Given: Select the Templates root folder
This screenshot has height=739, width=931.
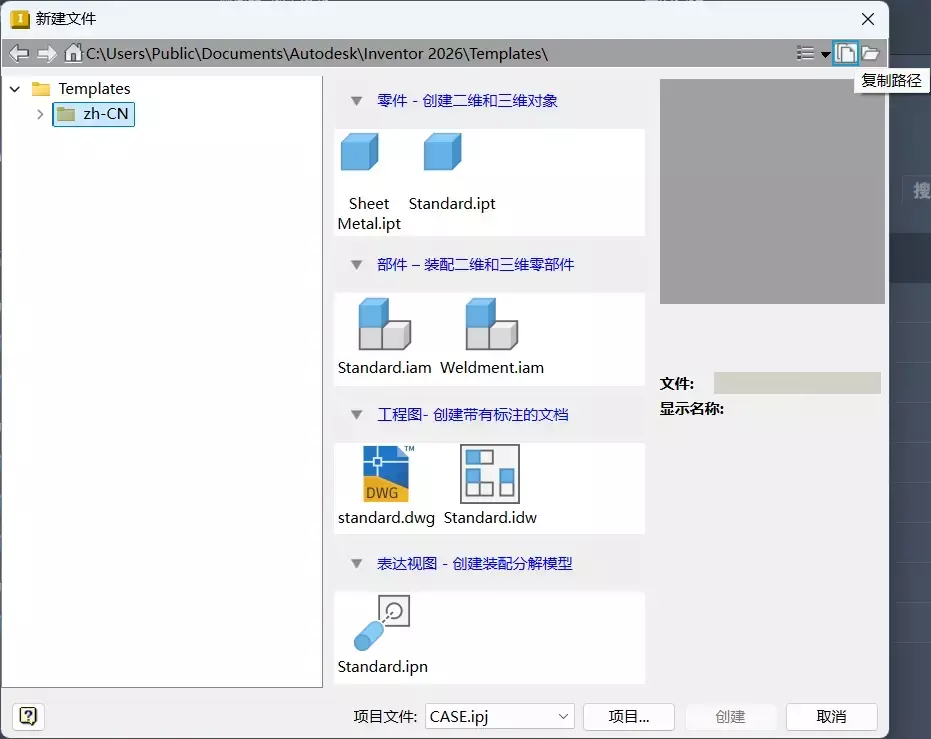Looking at the screenshot, I should coord(81,88).
